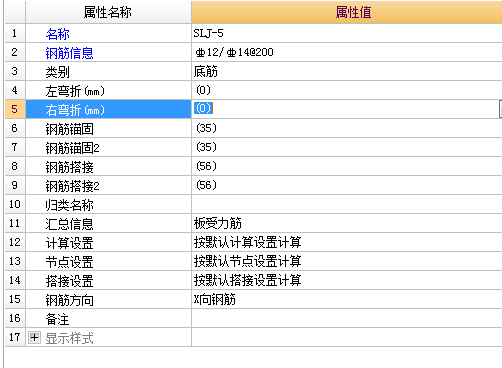Click row number 5 header
The width and height of the screenshot is (502, 368).
[x=15, y=109]
